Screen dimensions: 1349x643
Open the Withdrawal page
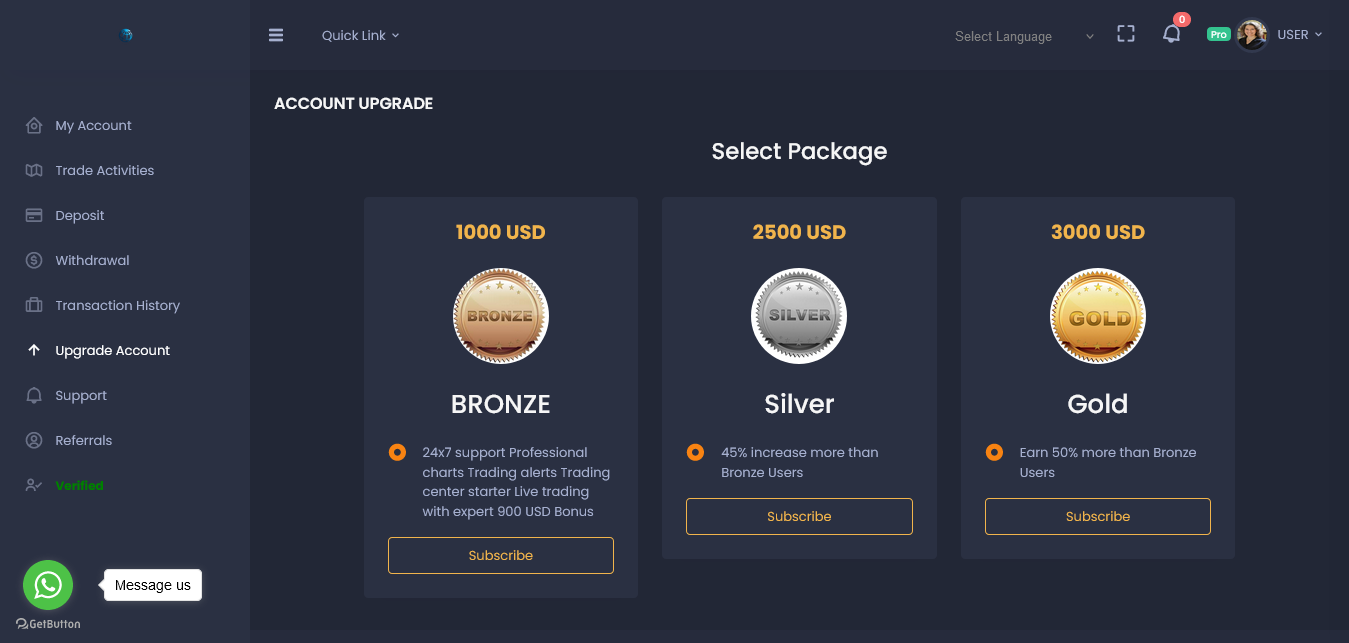[x=92, y=260]
